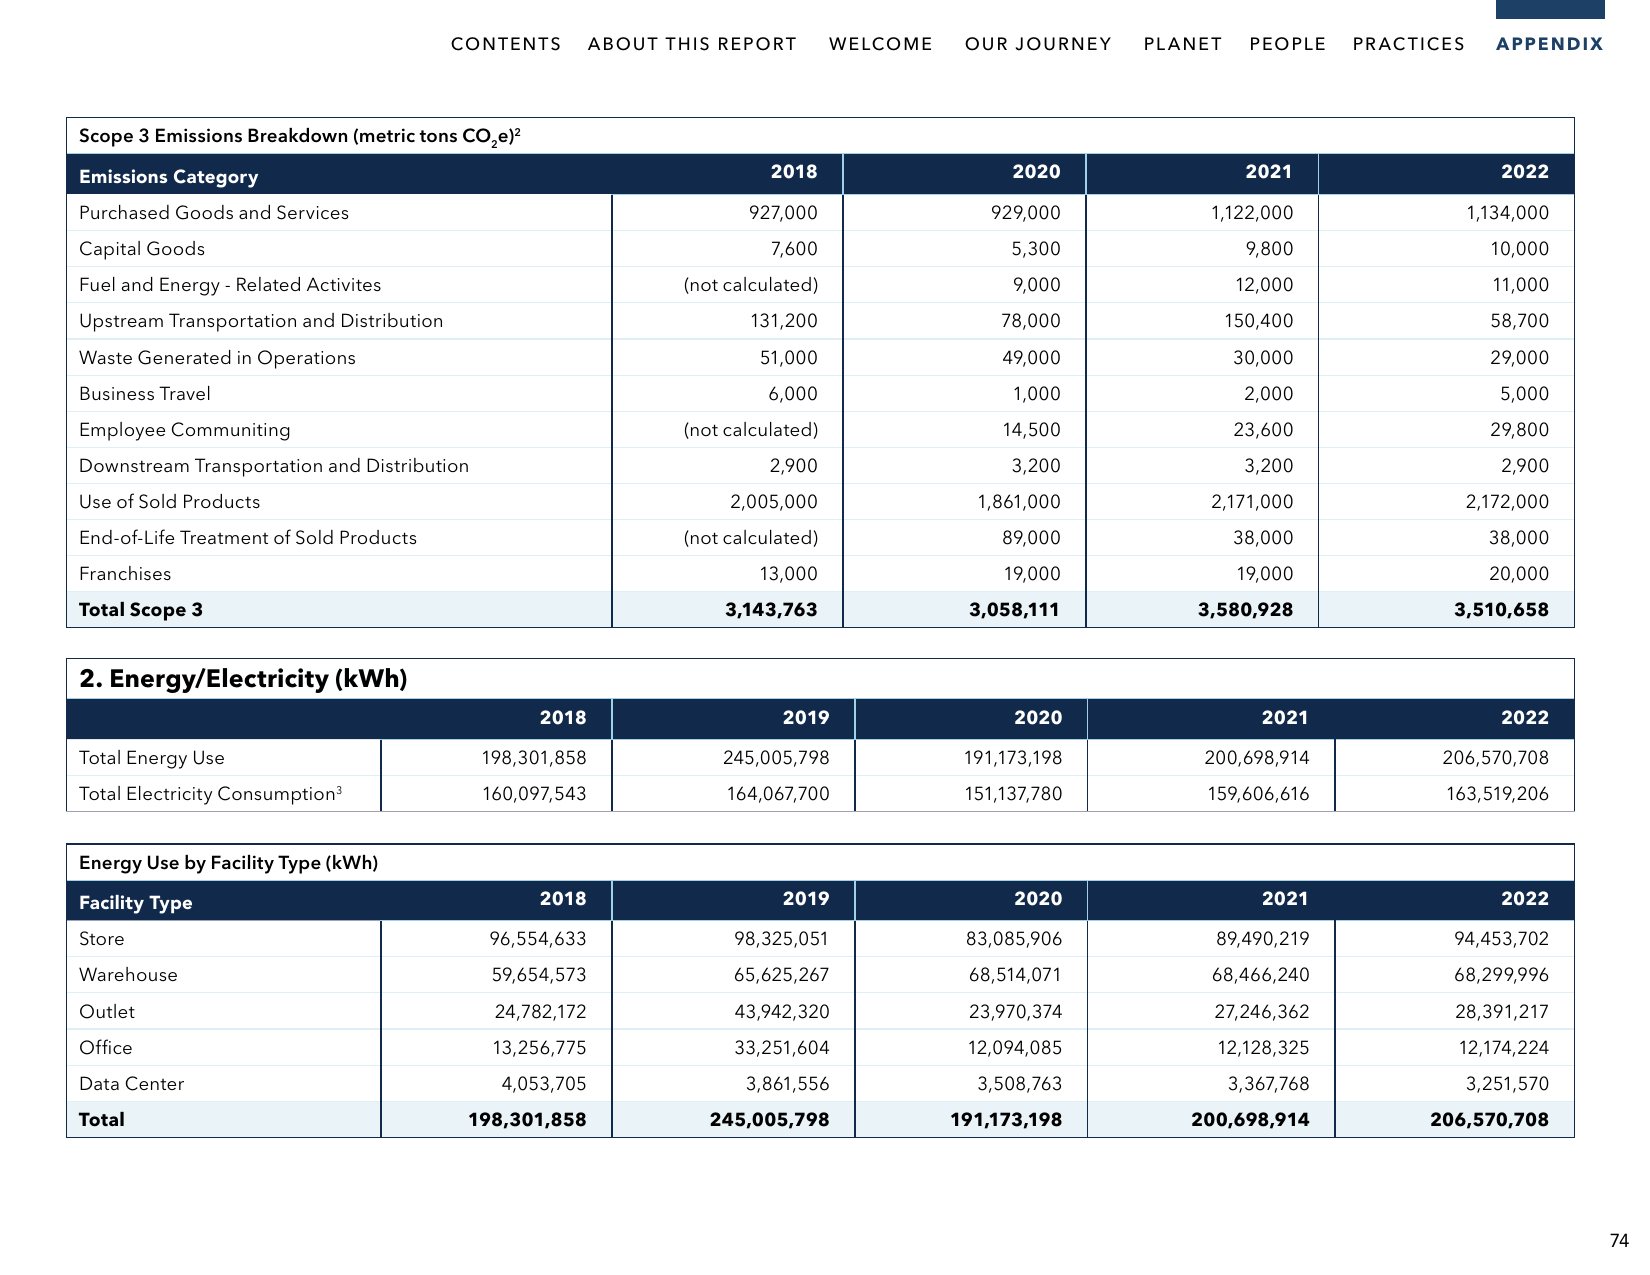Click the Franchises row label
1650x1275 pixels.
tap(125, 574)
